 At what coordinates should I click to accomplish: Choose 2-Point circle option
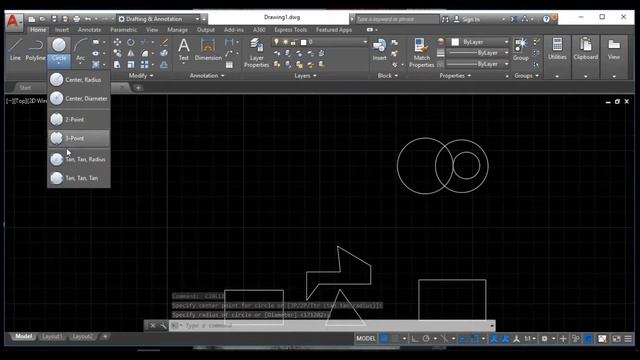[x=79, y=119]
